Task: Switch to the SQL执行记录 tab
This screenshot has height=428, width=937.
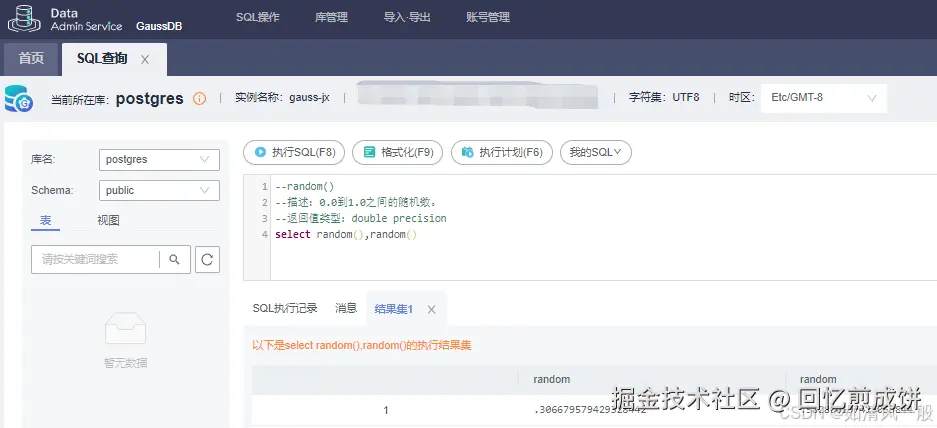Action: pos(284,308)
